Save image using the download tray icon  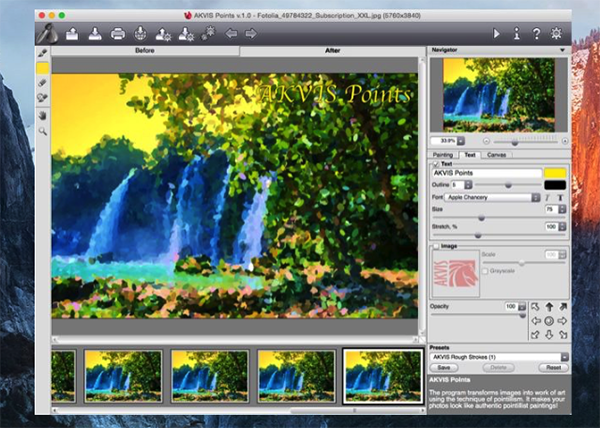point(95,34)
